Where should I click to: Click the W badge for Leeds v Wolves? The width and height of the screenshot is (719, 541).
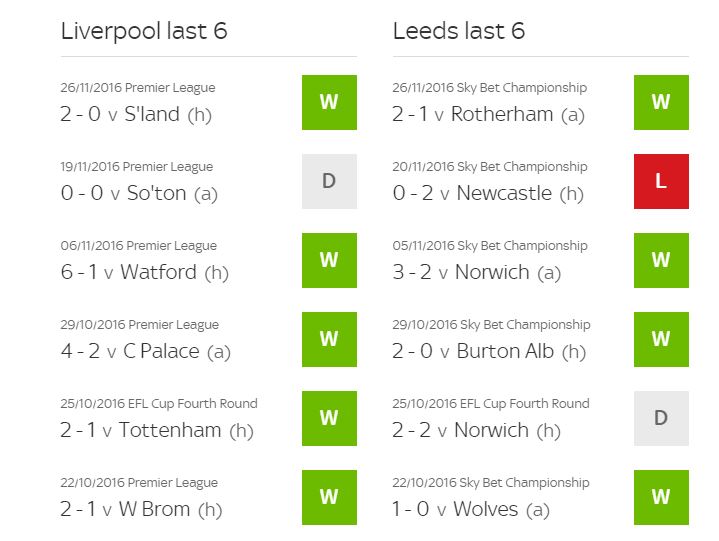(x=661, y=497)
